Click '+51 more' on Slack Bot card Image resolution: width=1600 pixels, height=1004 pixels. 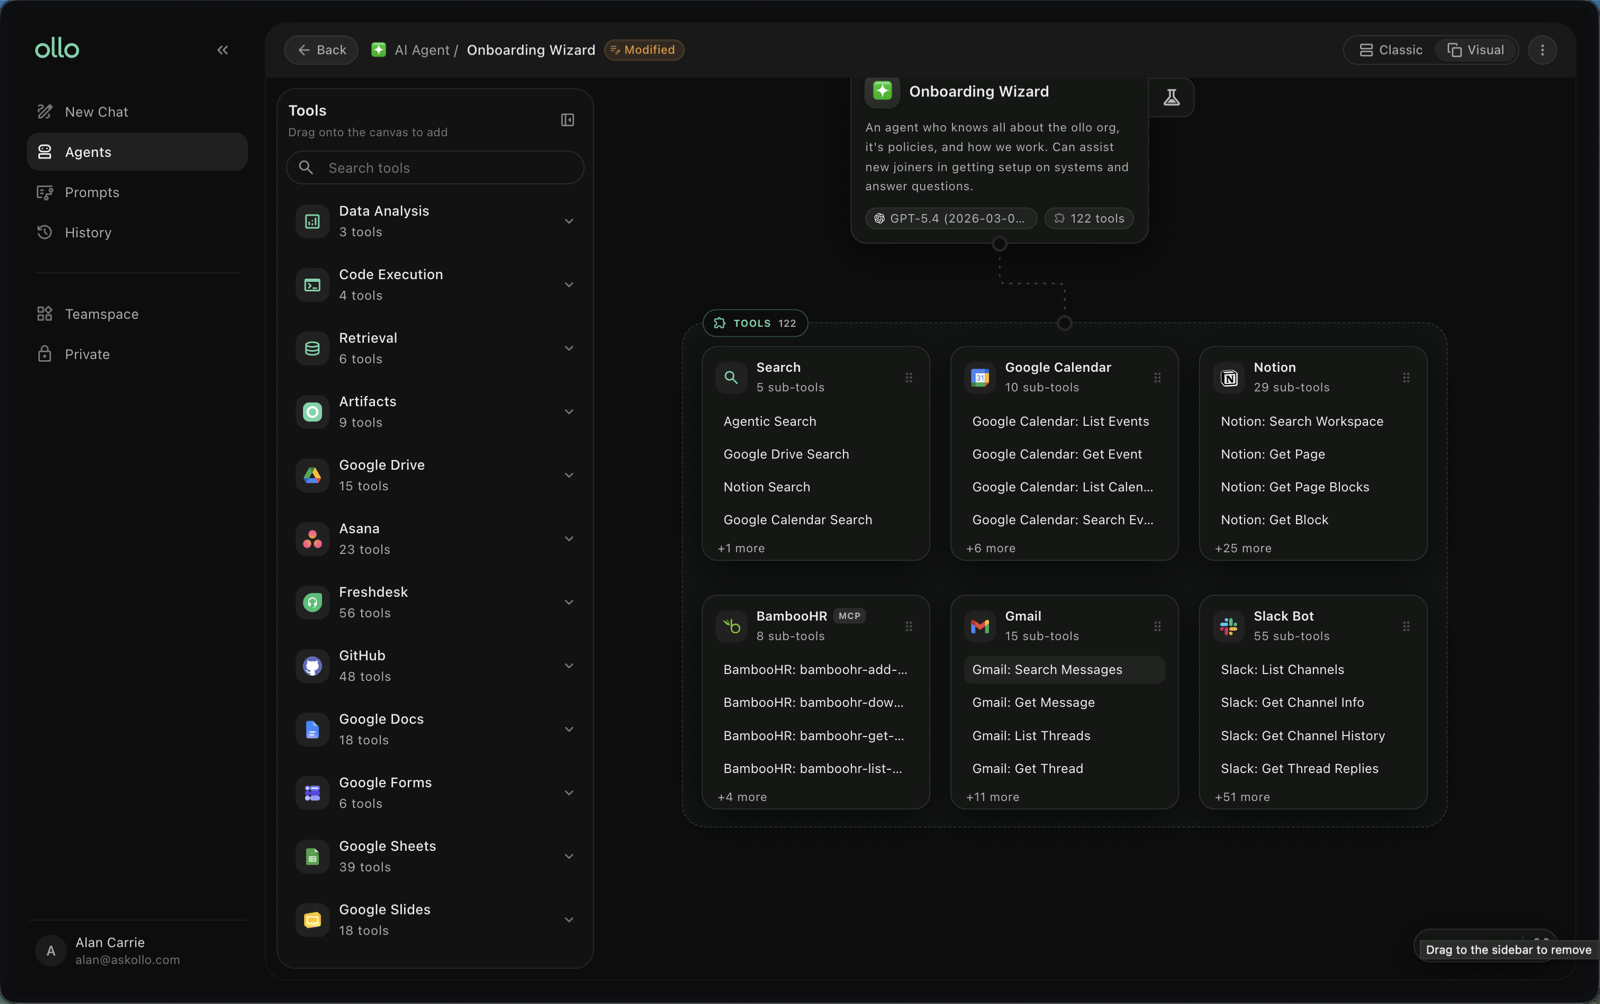pyautogui.click(x=1242, y=797)
